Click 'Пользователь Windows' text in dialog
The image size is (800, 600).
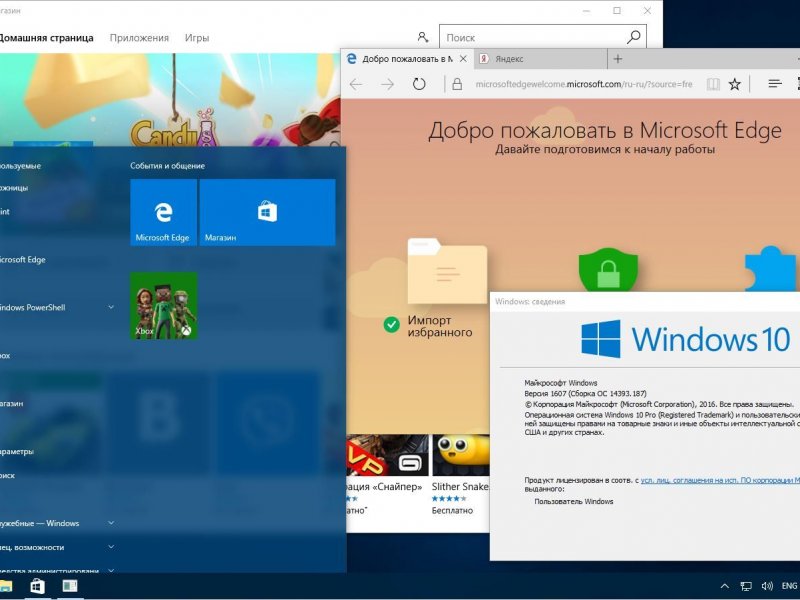[x=573, y=502]
